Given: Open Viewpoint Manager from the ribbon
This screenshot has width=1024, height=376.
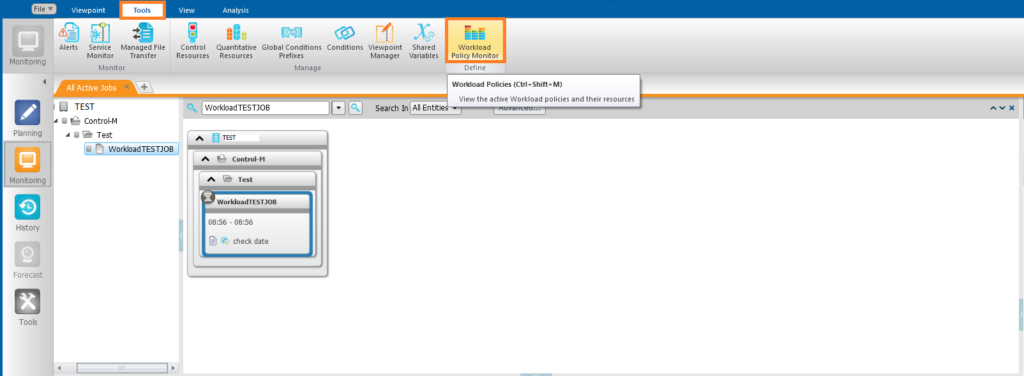Looking at the screenshot, I should [x=385, y=41].
